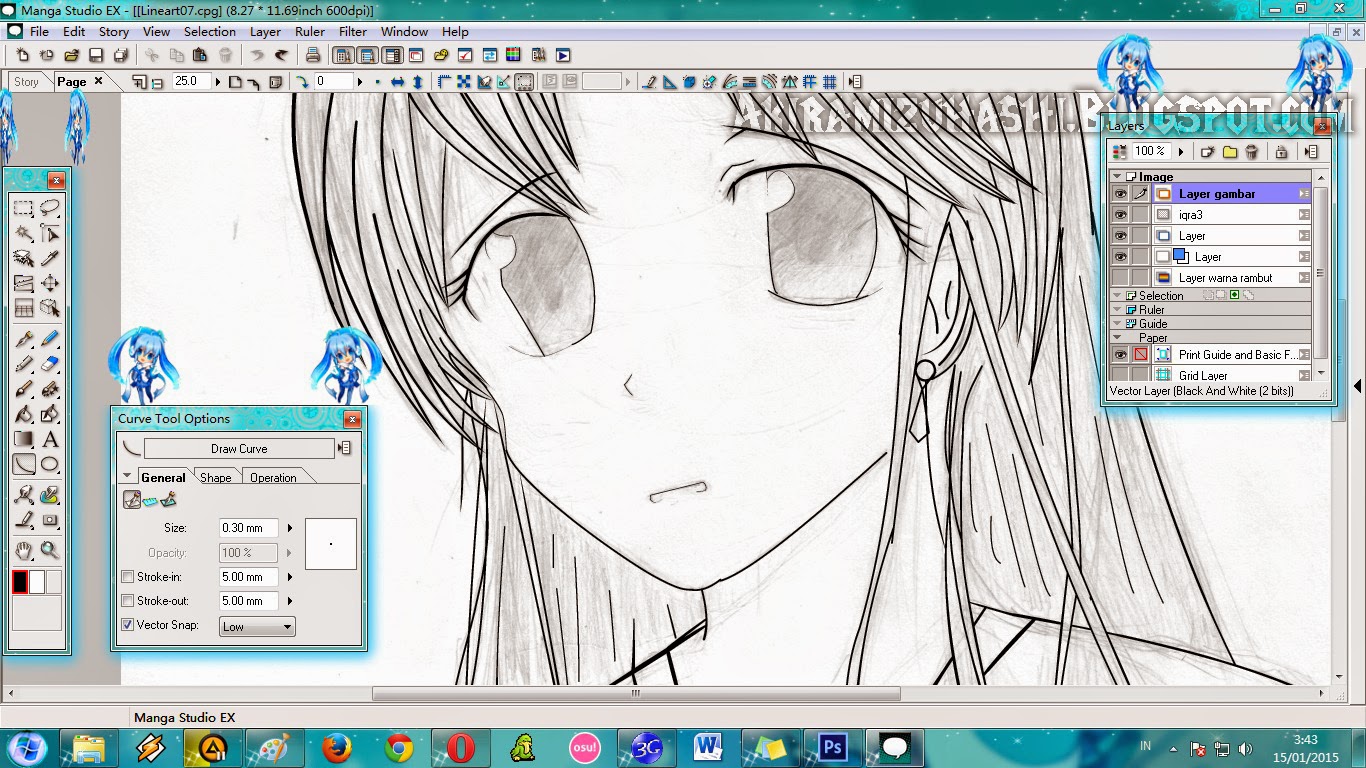Image resolution: width=1366 pixels, height=768 pixels.
Task: Click the Draw Curve button
Action: click(239, 449)
